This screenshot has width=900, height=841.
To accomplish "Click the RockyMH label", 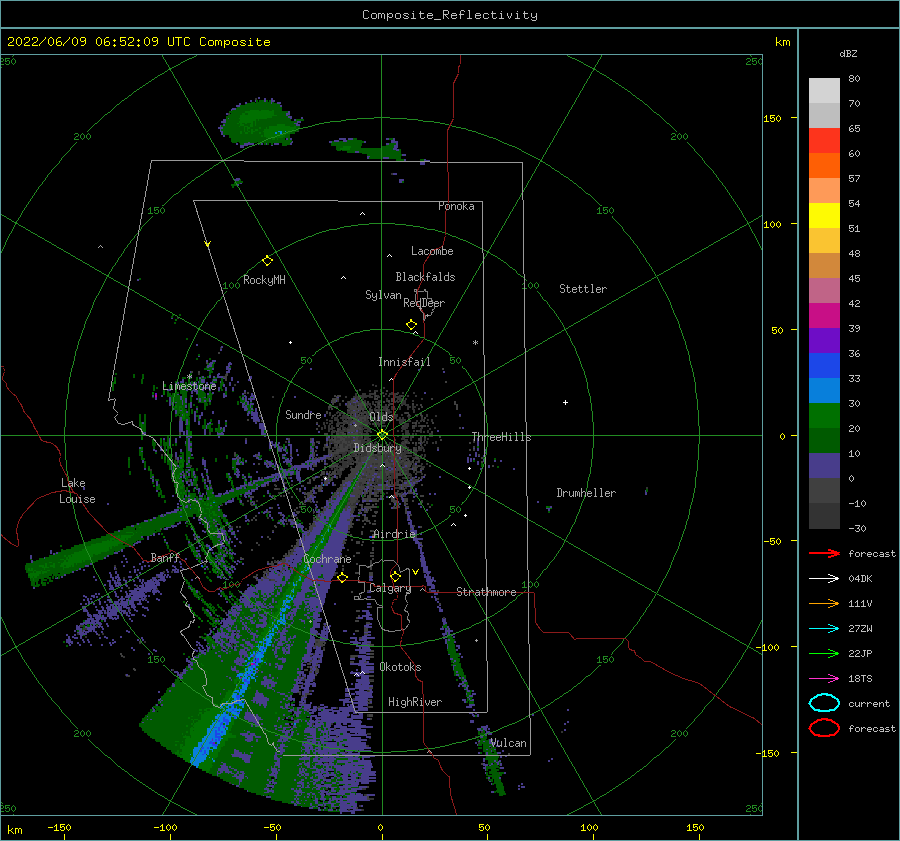I will coord(264,280).
